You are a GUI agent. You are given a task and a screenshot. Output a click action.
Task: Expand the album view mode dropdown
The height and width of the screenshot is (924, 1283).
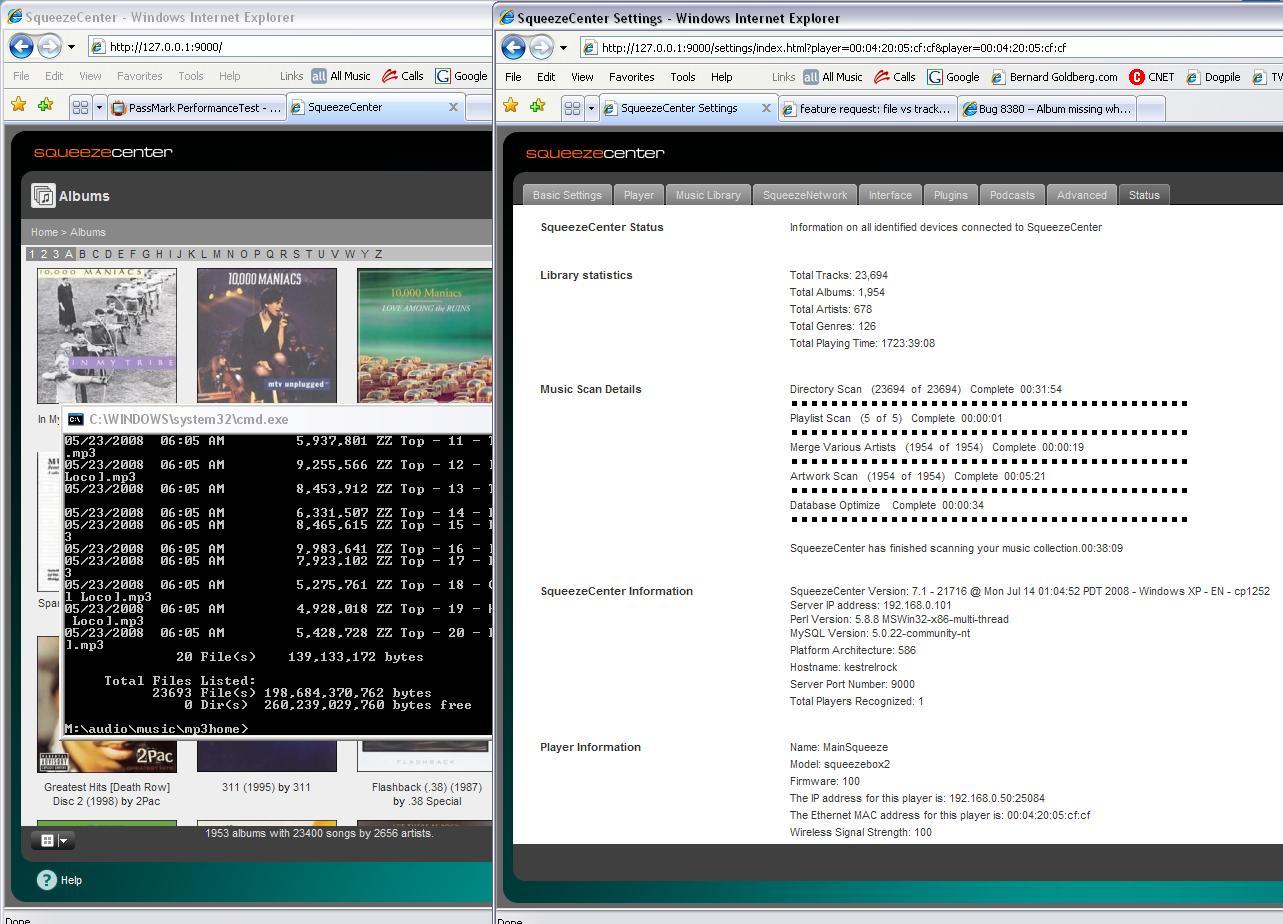(63, 841)
